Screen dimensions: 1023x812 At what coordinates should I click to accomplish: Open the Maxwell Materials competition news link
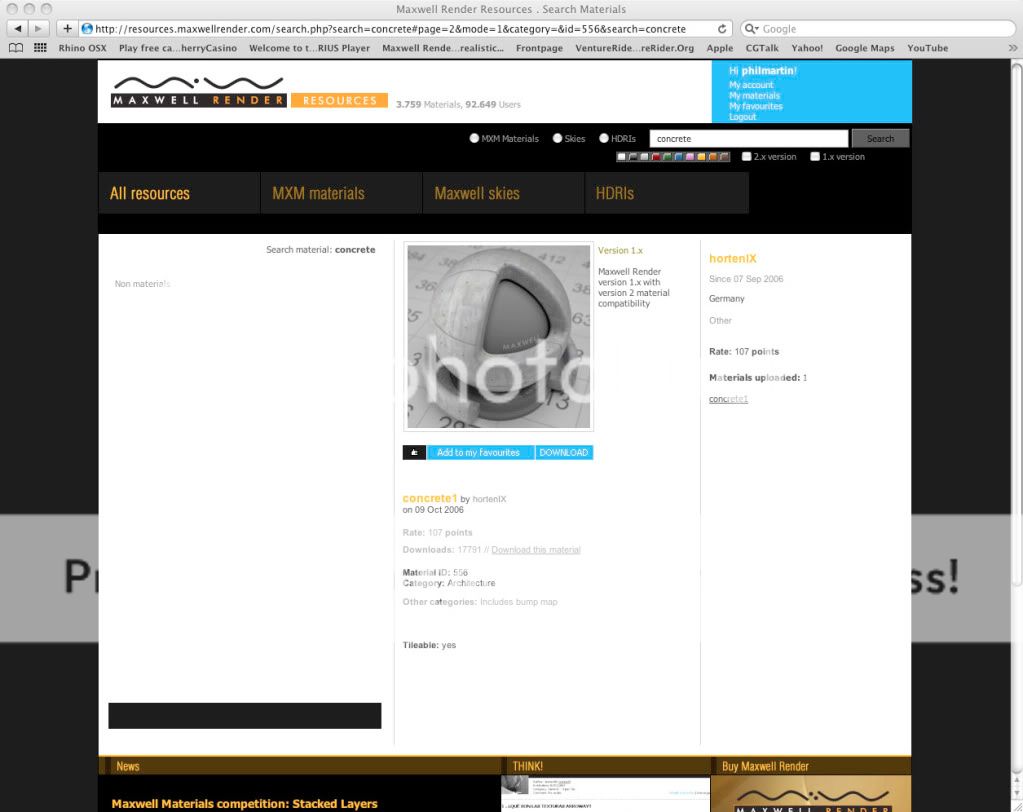coord(245,804)
